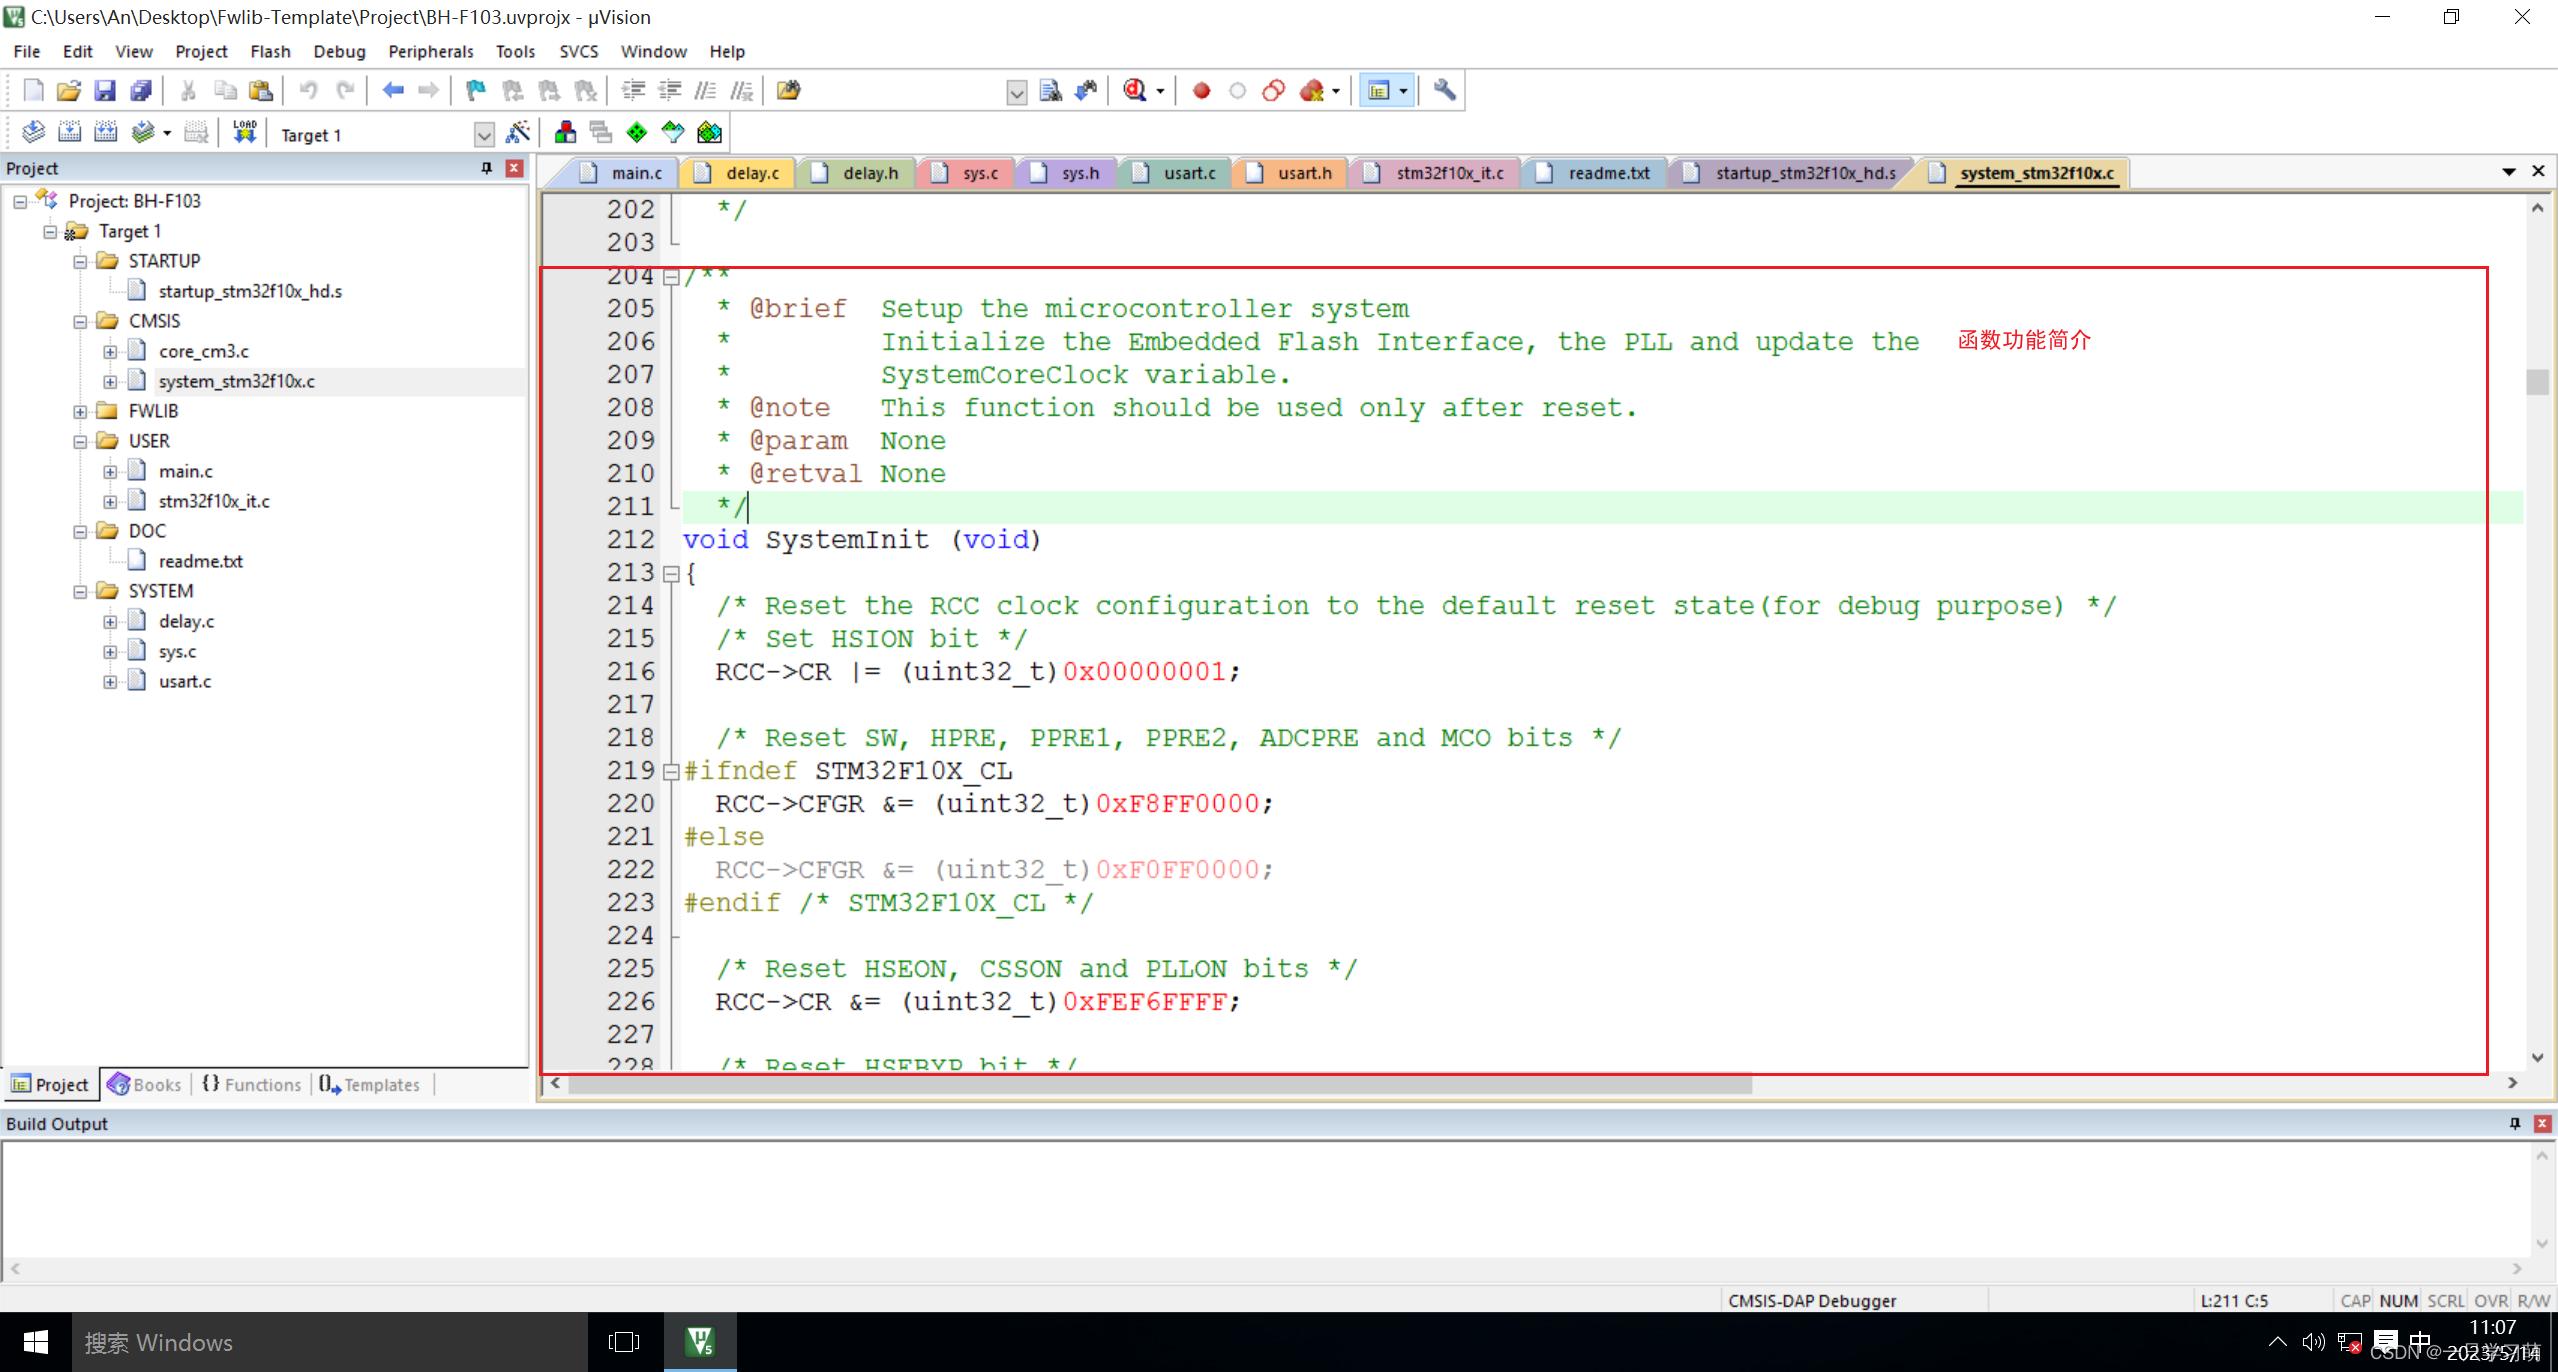Translate the current file icon
The height and width of the screenshot is (1372, 2558).
coord(33,133)
